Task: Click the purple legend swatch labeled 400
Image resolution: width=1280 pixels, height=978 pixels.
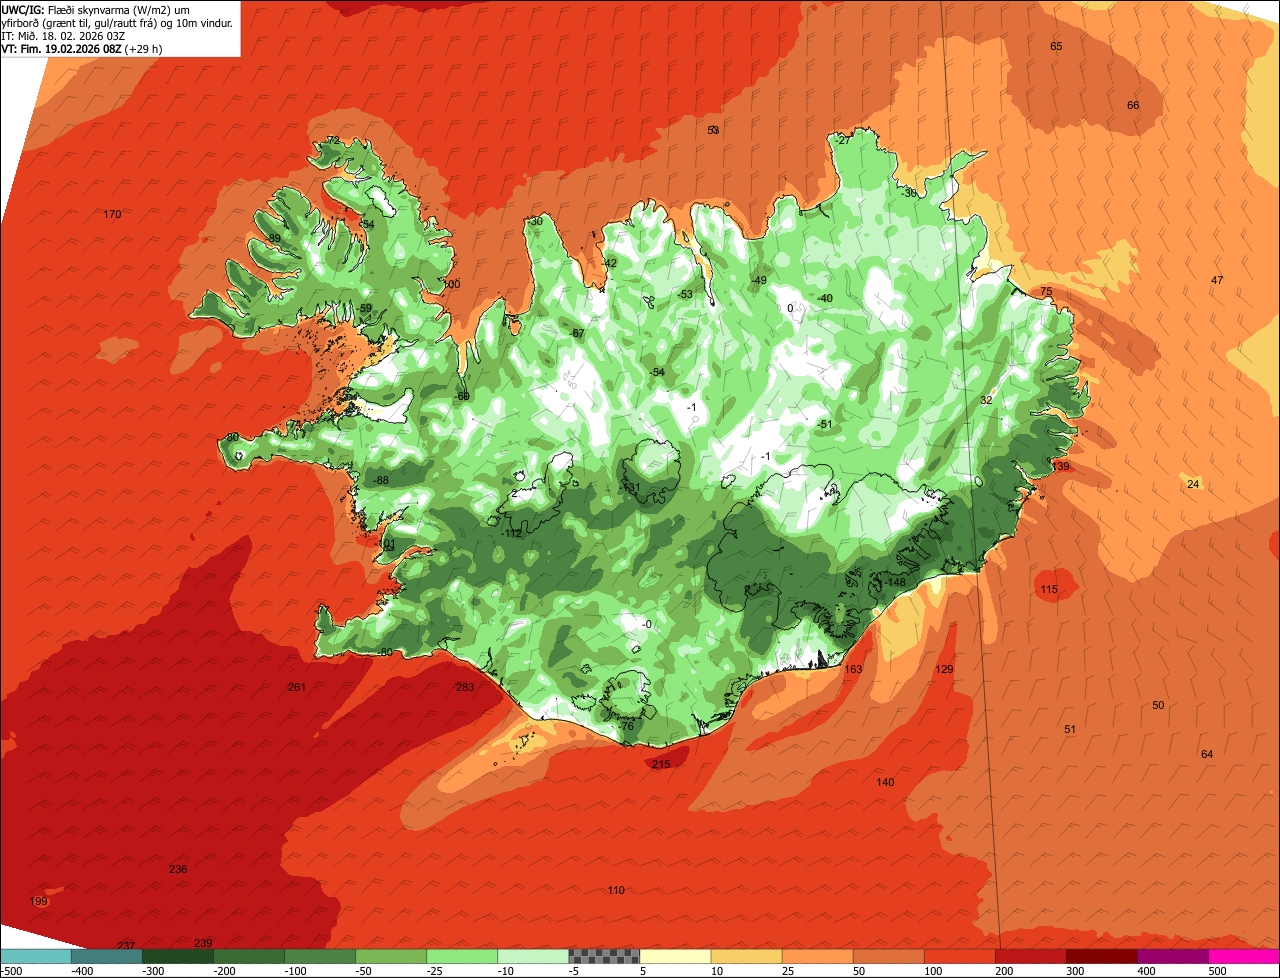Action: pos(1173,956)
